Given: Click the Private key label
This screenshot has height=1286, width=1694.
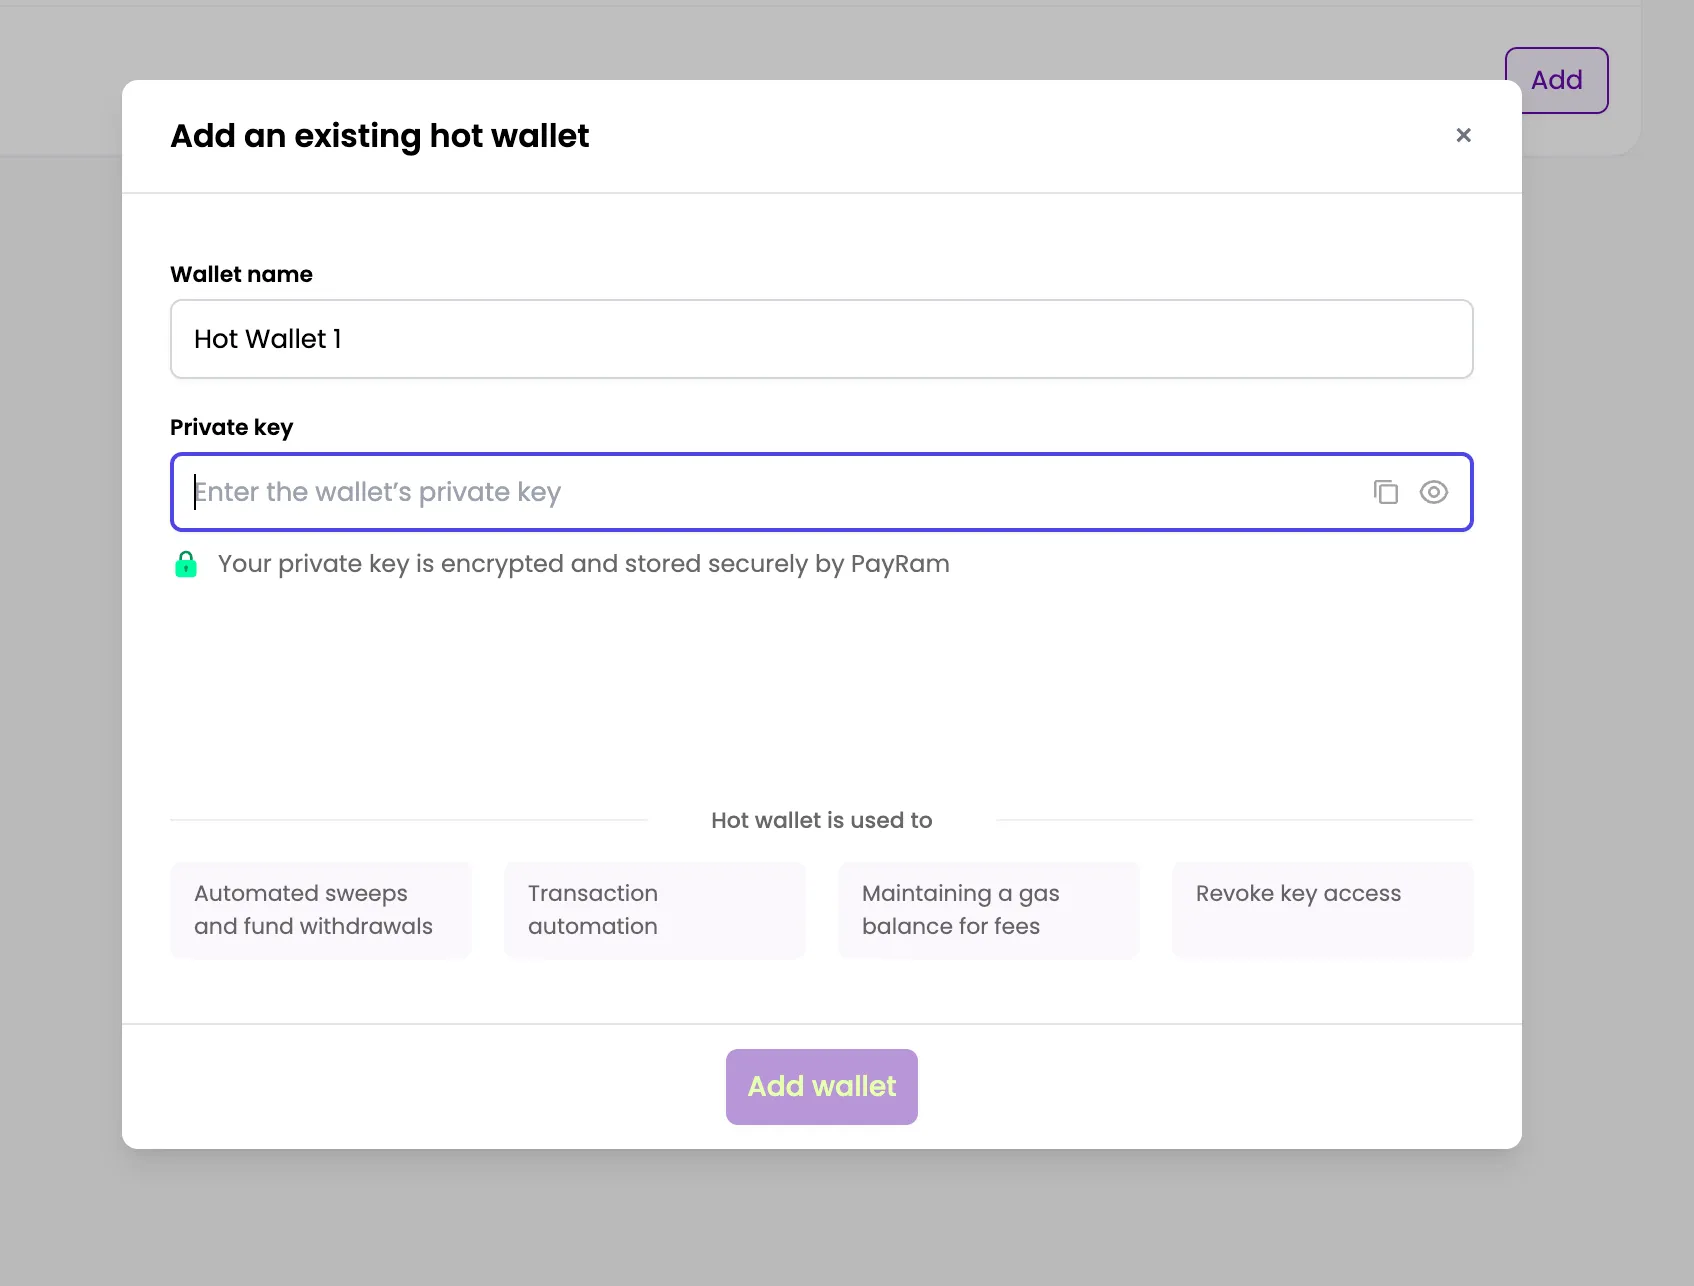Looking at the screenshot, I should [x=231, y=427].
